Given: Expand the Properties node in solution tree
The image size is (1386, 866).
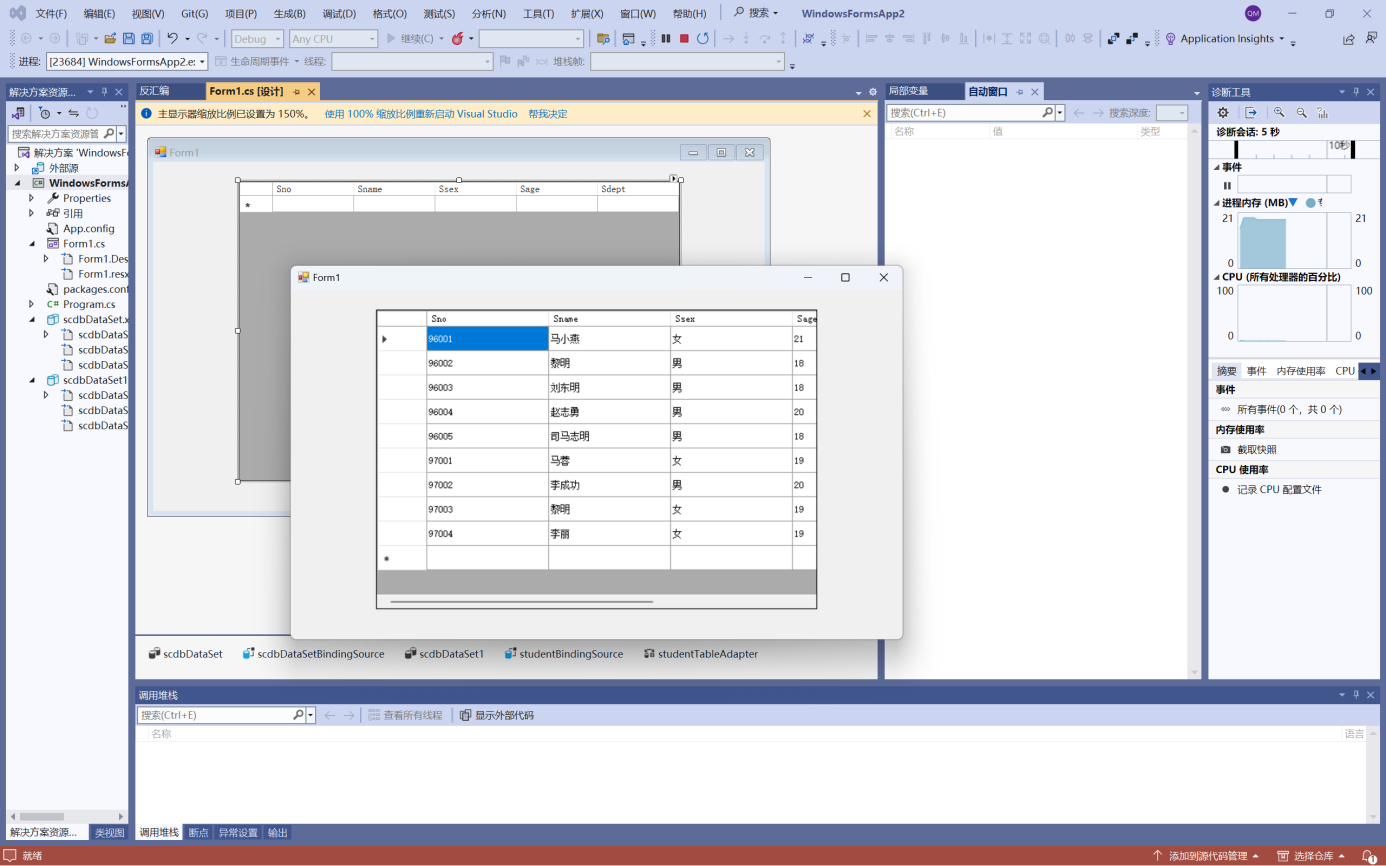Looking at the screenshot, I should (32, 198).
